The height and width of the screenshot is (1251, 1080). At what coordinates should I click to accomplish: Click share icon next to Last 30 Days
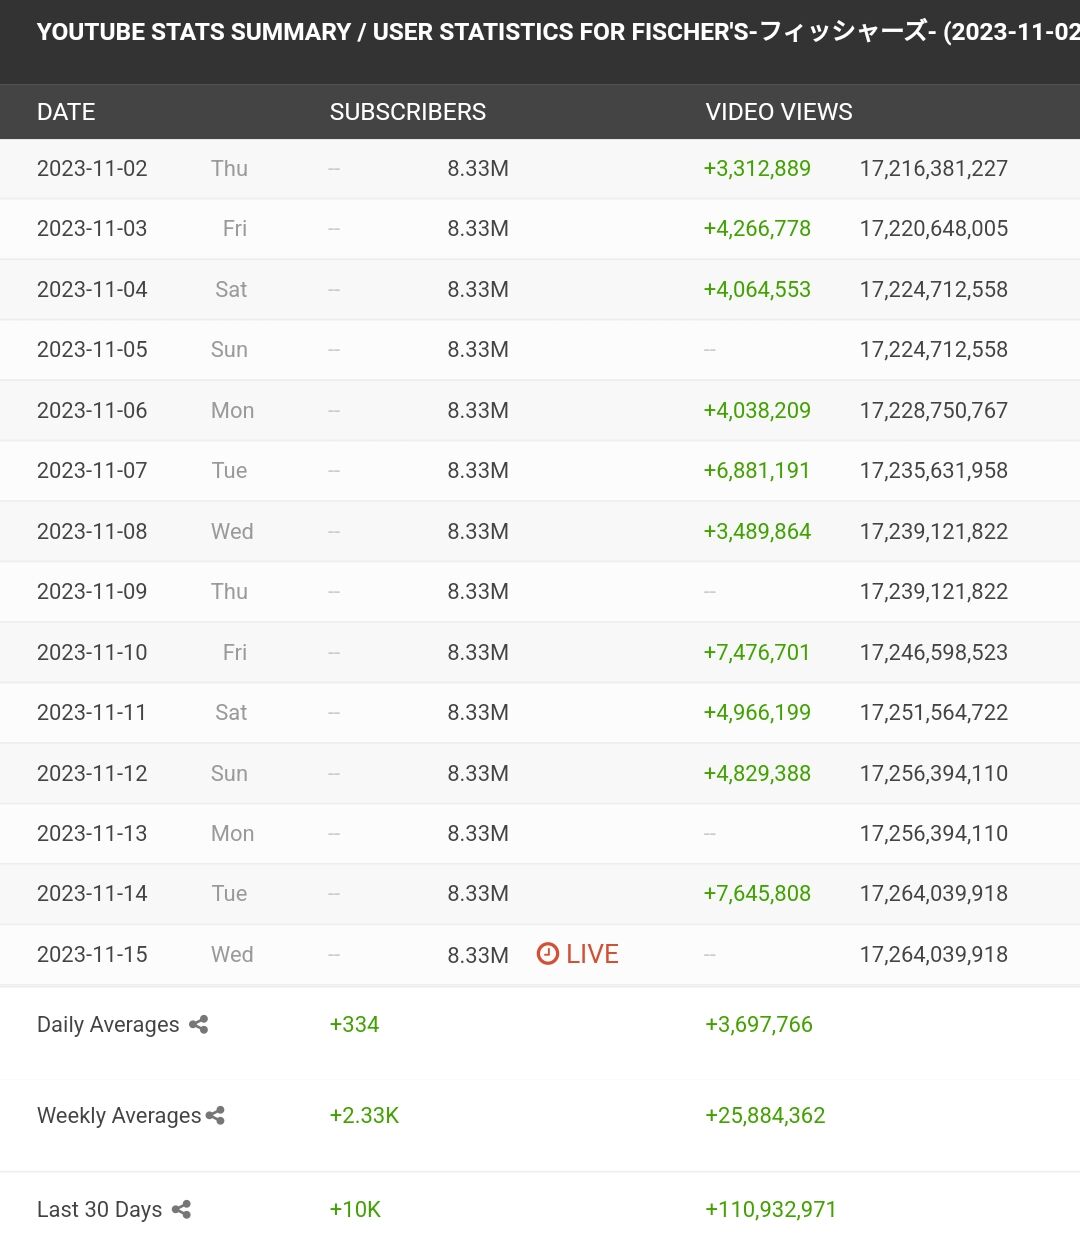click(181, 1209)
